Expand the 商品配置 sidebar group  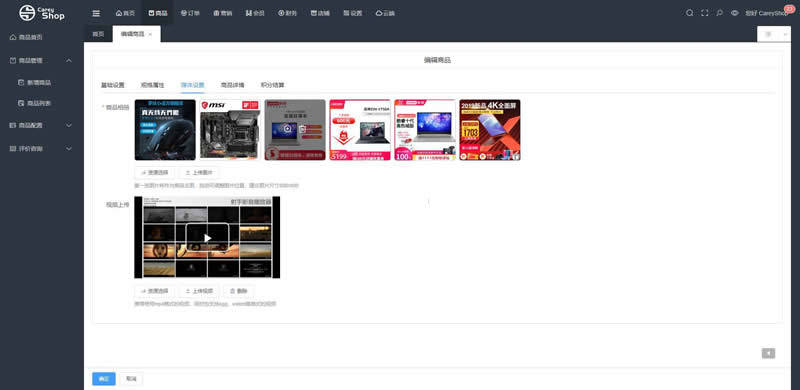click(42, 125)
